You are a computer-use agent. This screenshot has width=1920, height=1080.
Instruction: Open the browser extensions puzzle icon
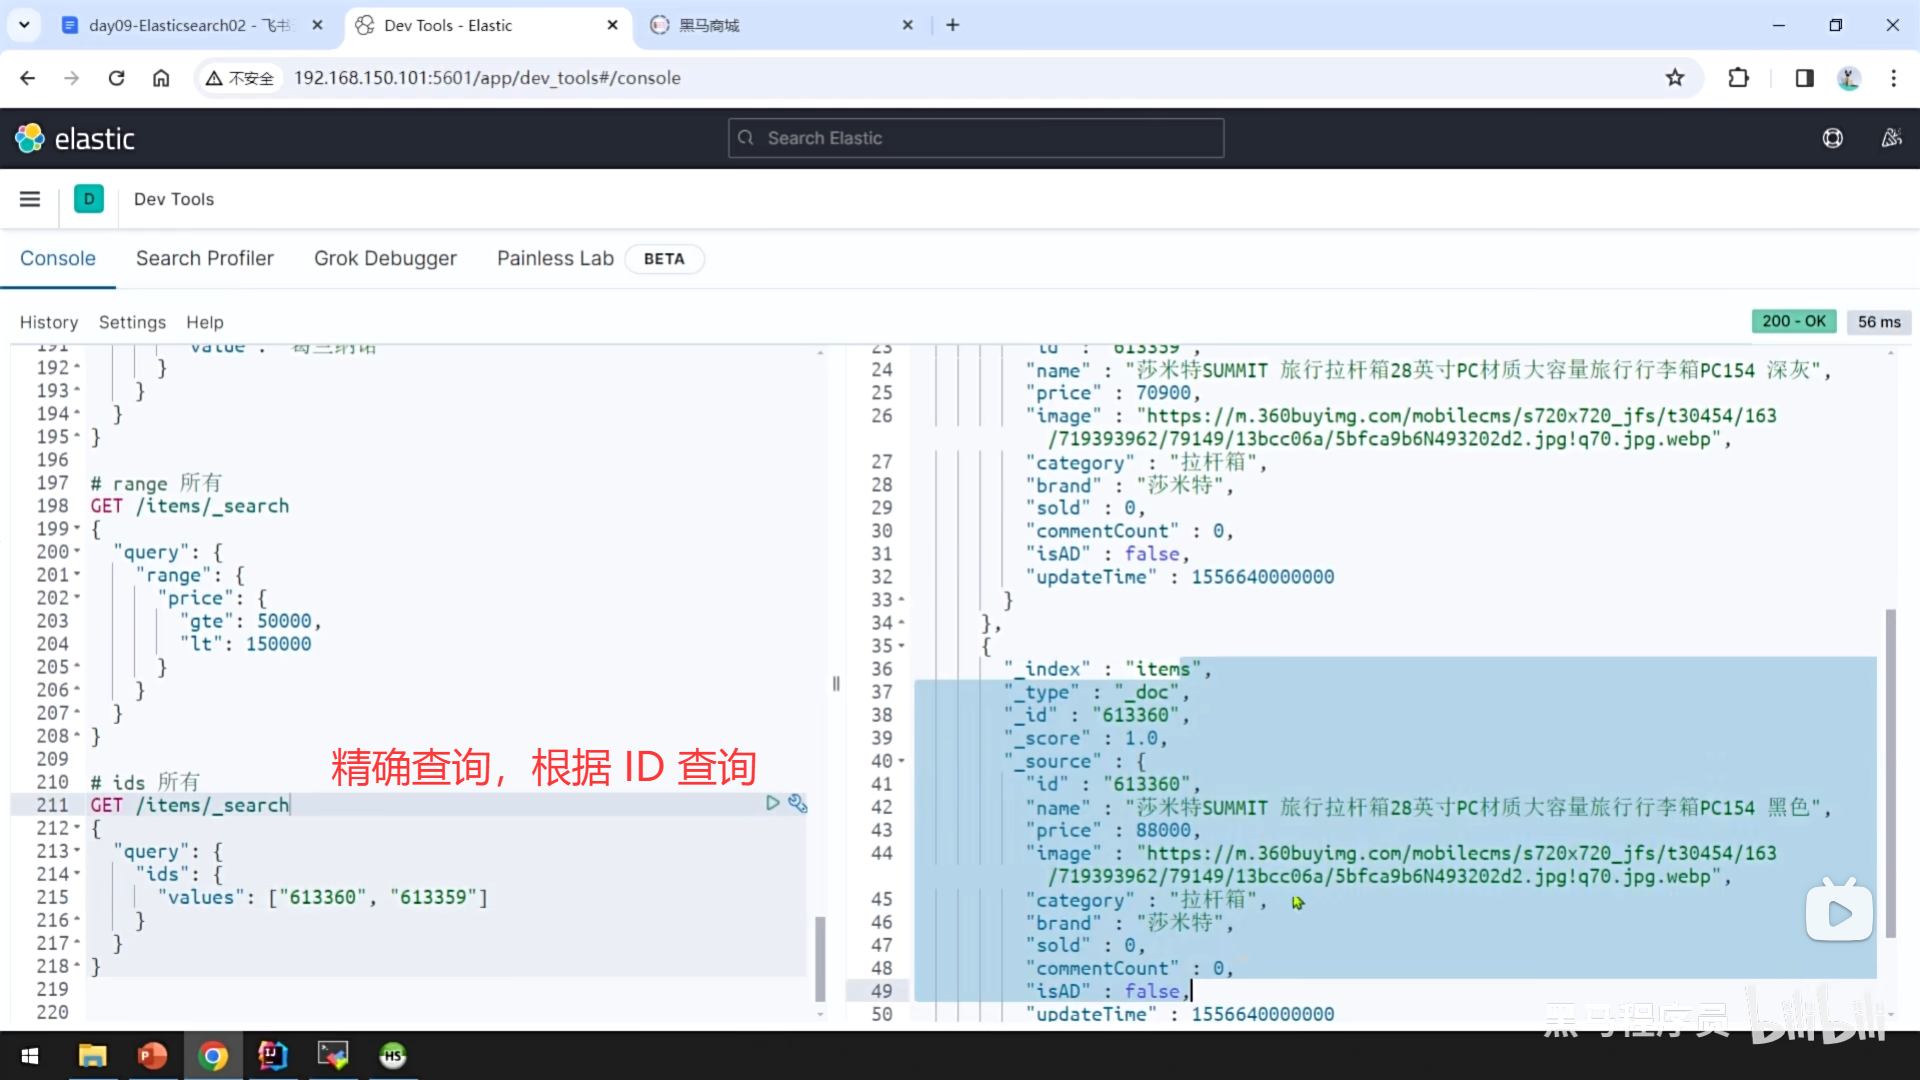1739,78
